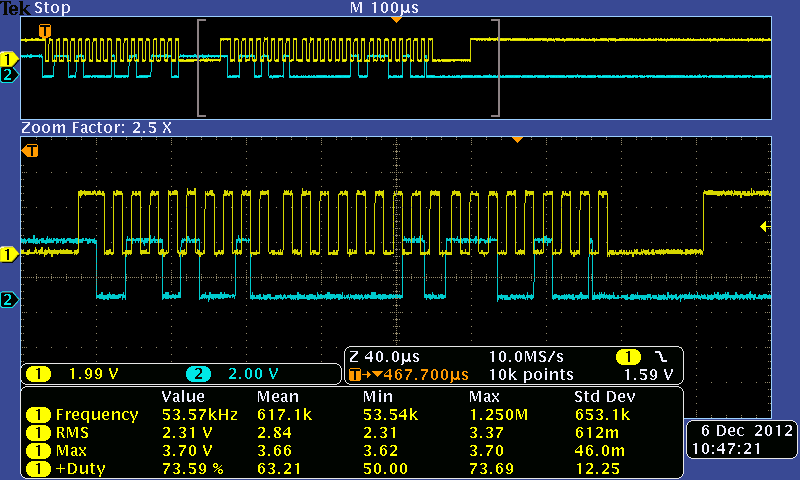Viewport: 800px width, 480px height.
Task: Click the 73.59 % duty value
Action: [193, 469]
